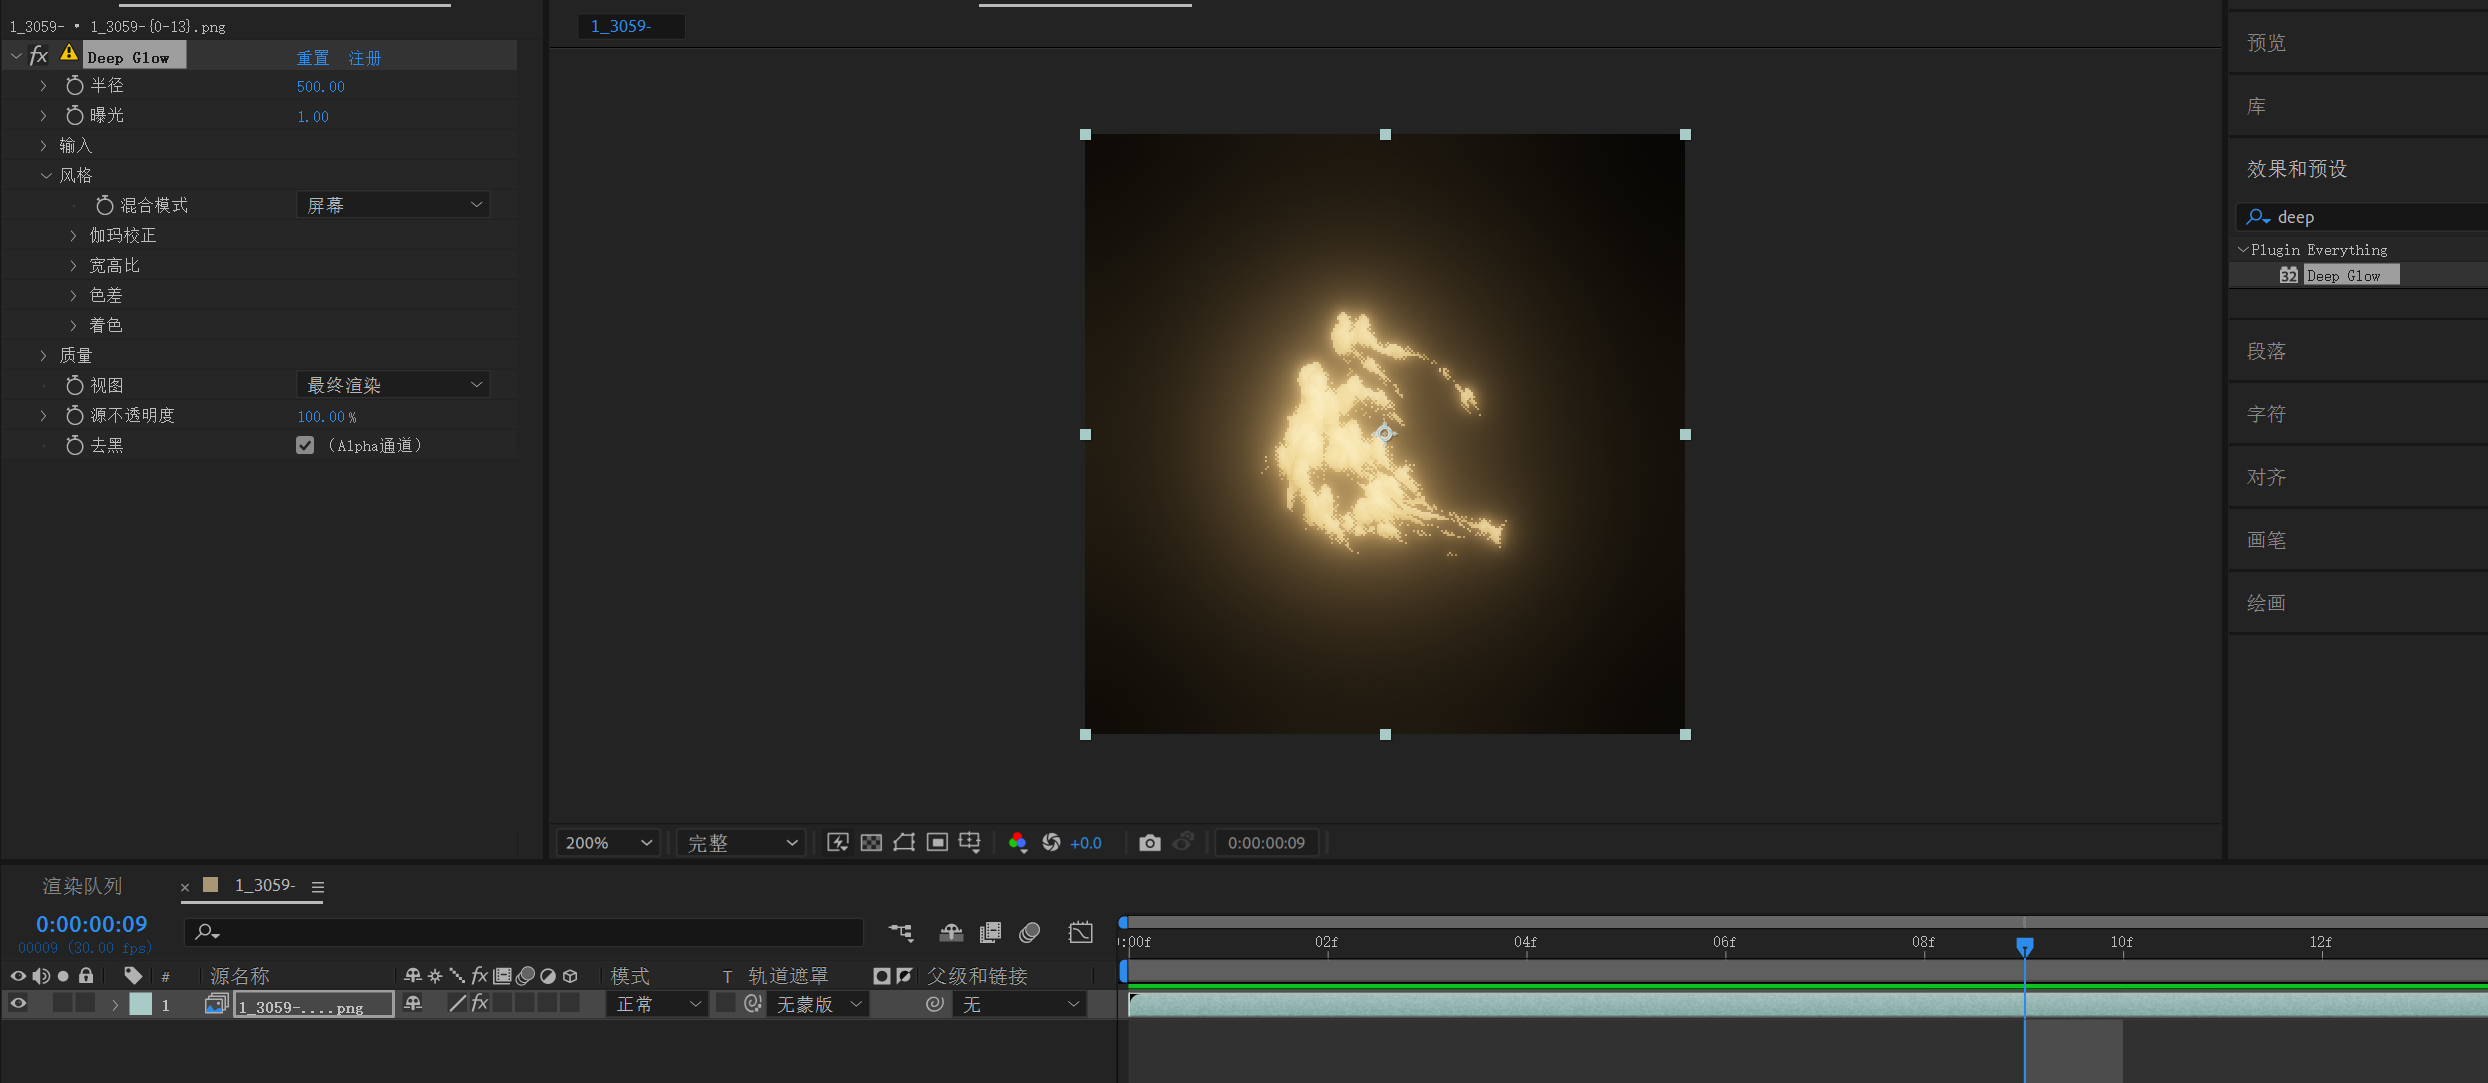
Task: Open the graph editor icon
Action: point(1081,933)
